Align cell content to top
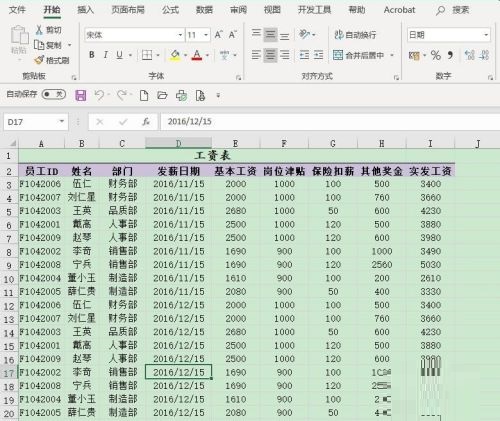500x421 pixels. click(x=256, y=33)
